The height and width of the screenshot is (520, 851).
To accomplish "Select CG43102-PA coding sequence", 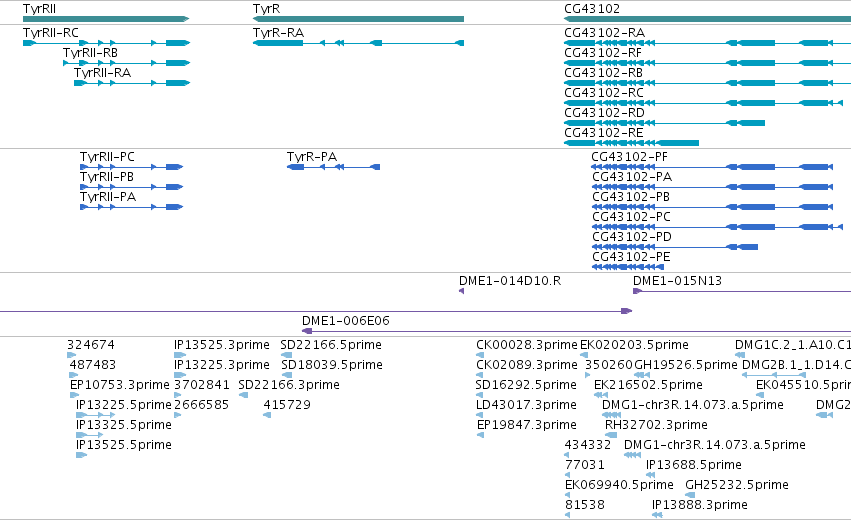I will click(x=712, y=187).
